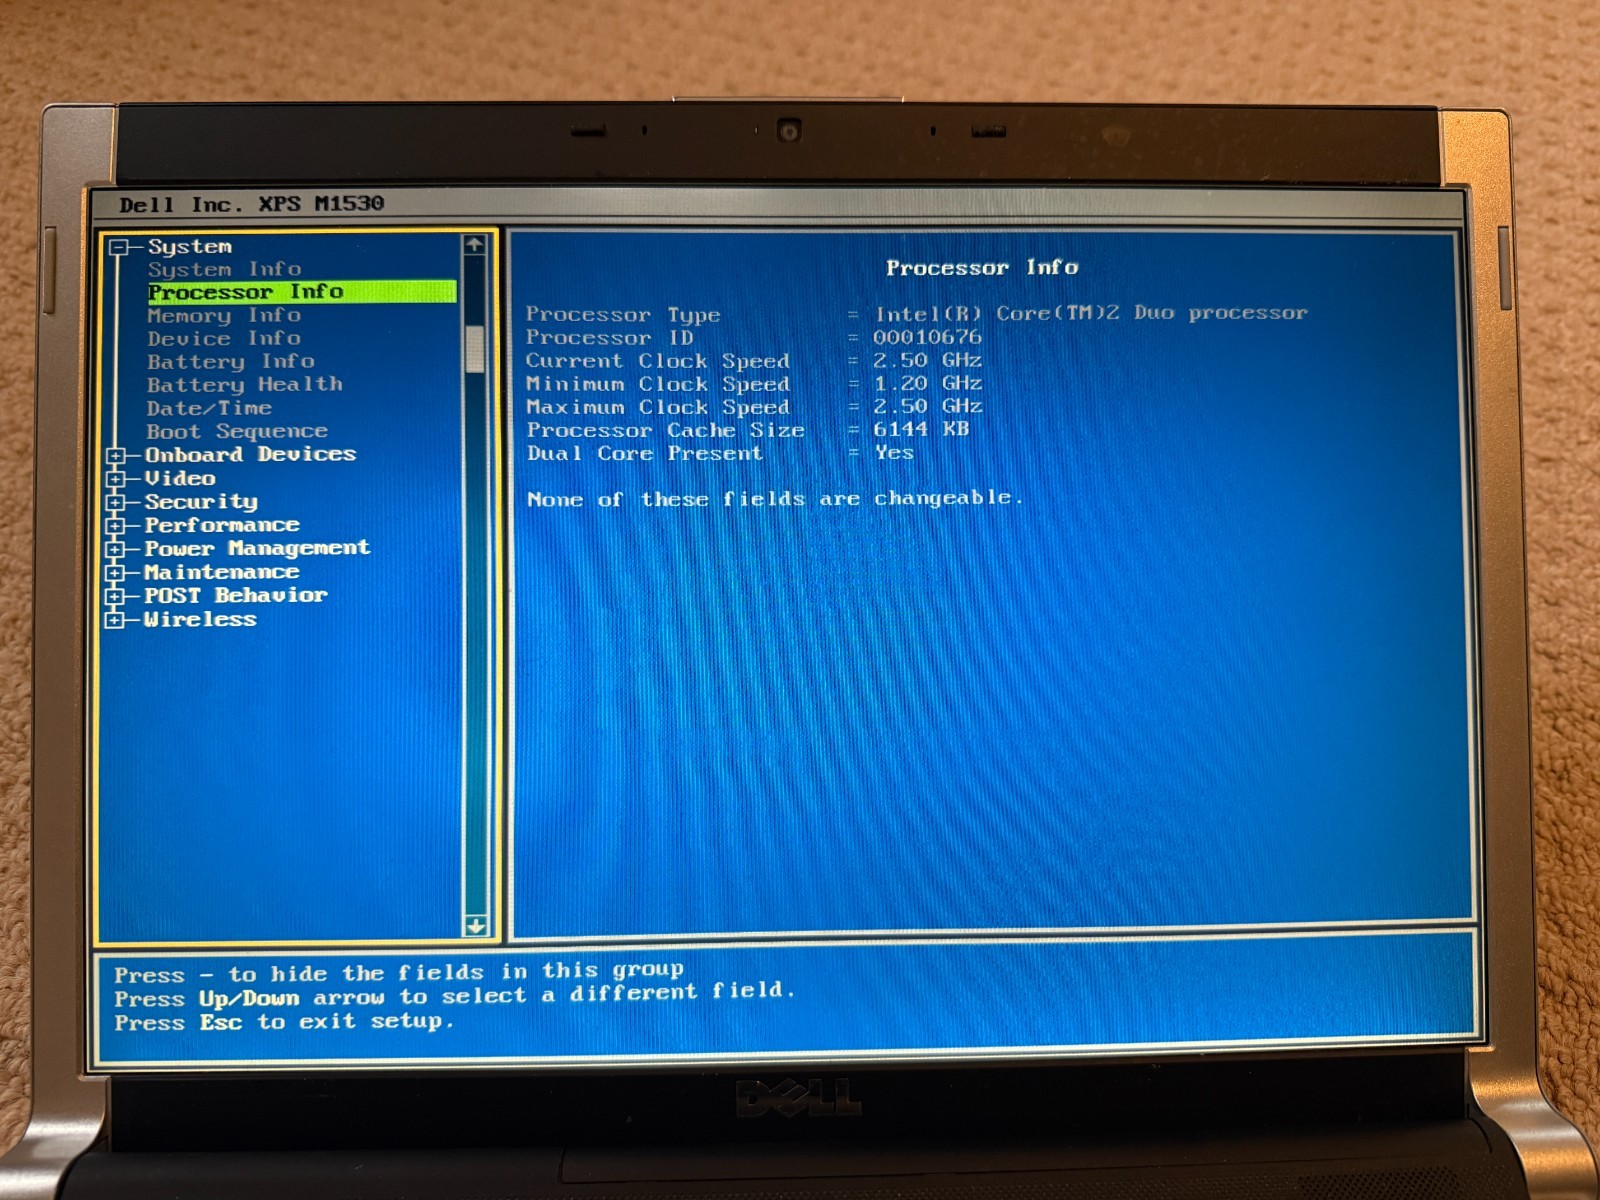Click the Minimum Clock Speed 1.20 GHz value
The height and width of the screenshot is (1200, 1600).
[x=927, y=383]
